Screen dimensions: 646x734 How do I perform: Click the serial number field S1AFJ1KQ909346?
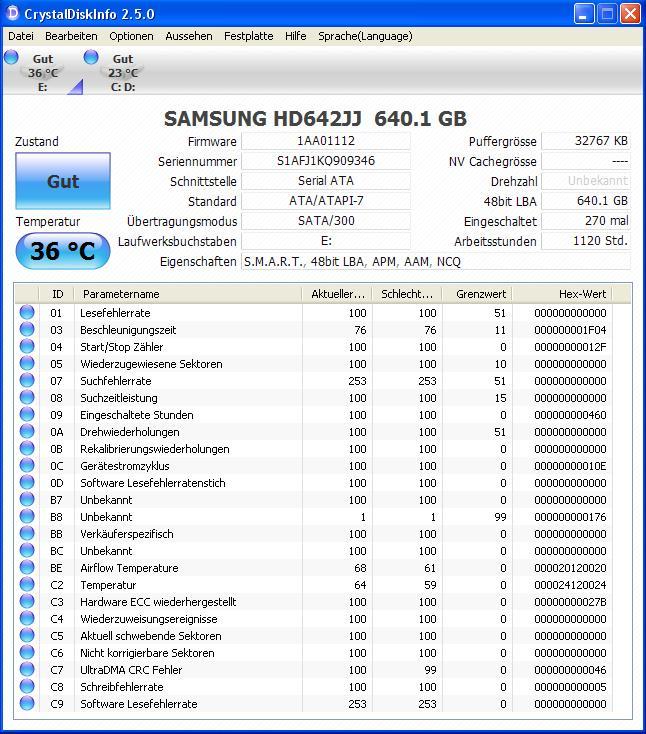pos(326,161)
